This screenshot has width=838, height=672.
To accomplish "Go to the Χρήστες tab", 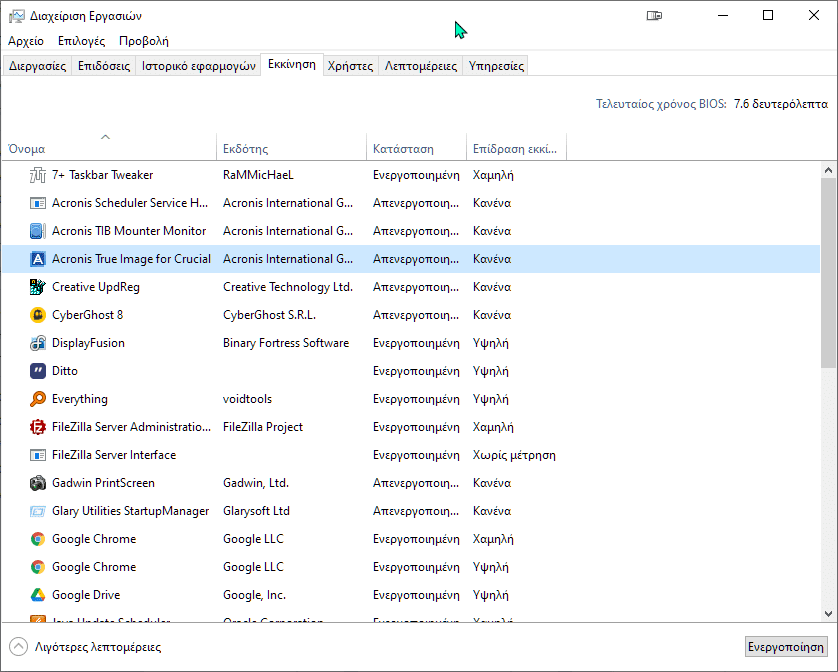I will 351,66.
